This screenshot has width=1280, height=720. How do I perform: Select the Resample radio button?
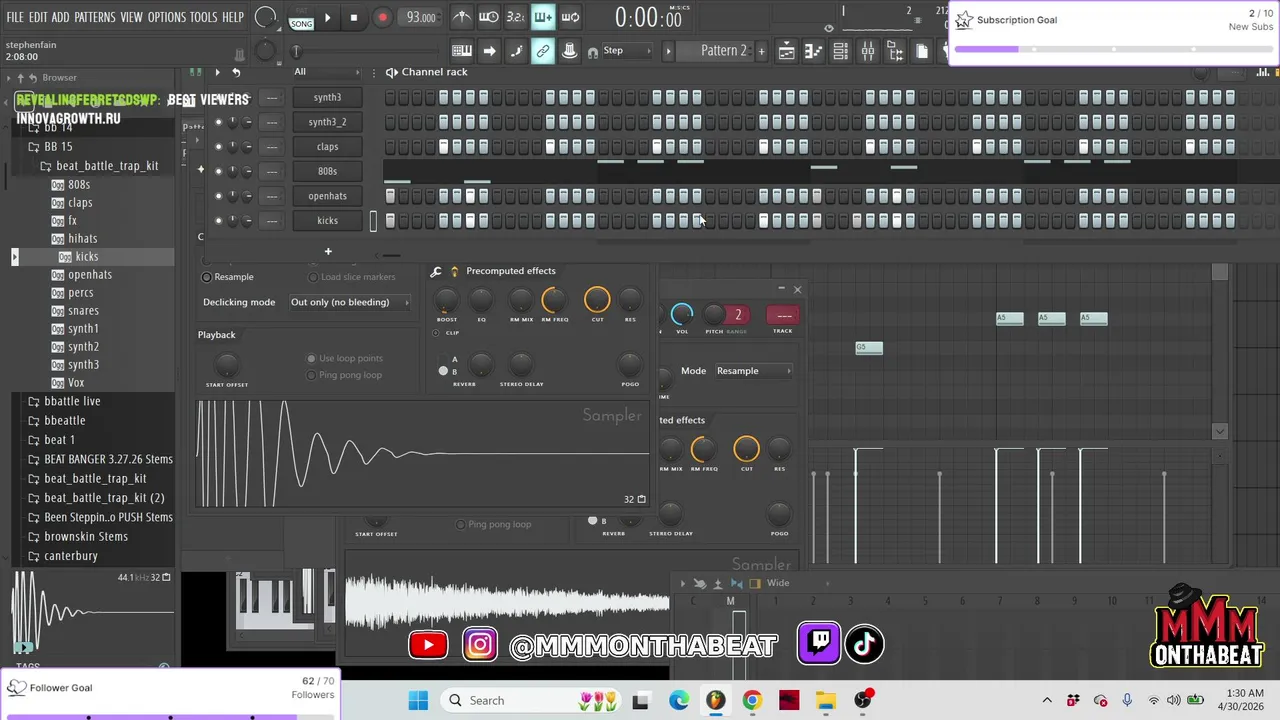[207, 277]
